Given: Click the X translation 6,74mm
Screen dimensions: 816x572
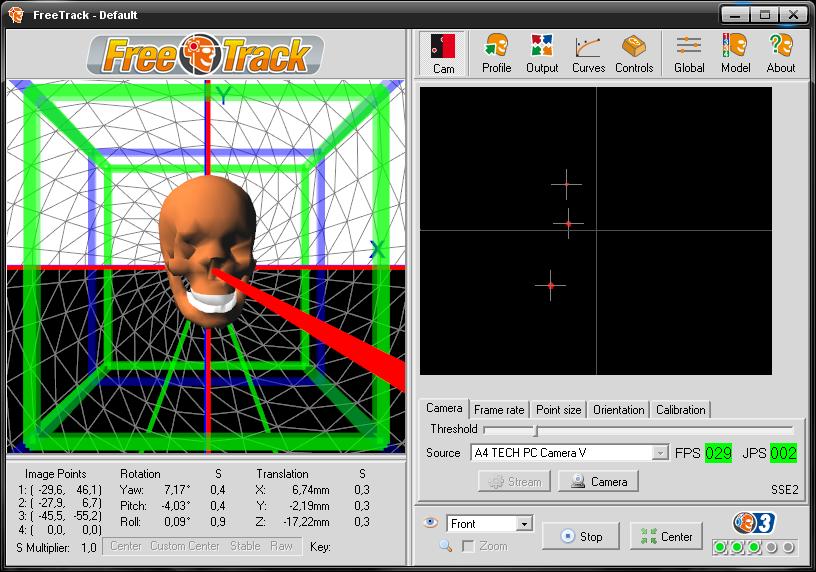Looking at the screenshot, I should tap(310, 490).
